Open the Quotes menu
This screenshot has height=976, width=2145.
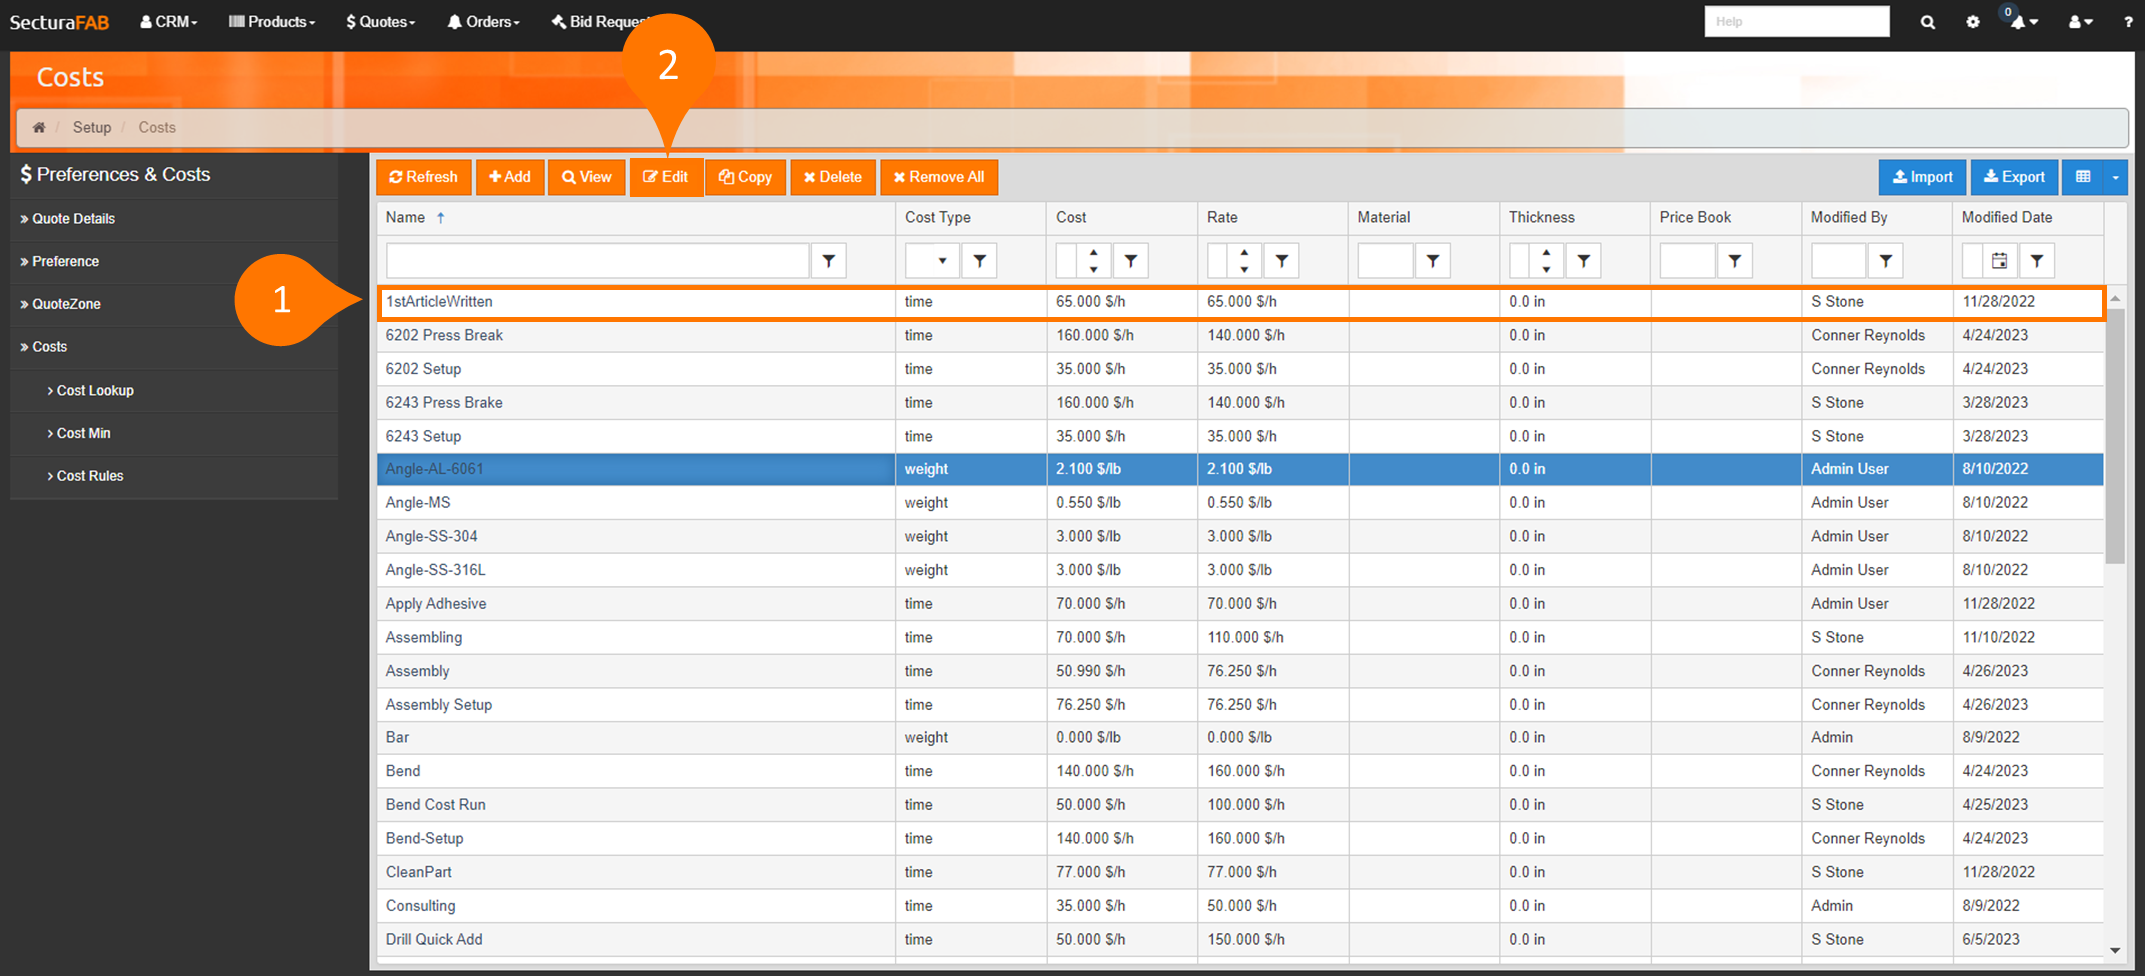(380, 22)
